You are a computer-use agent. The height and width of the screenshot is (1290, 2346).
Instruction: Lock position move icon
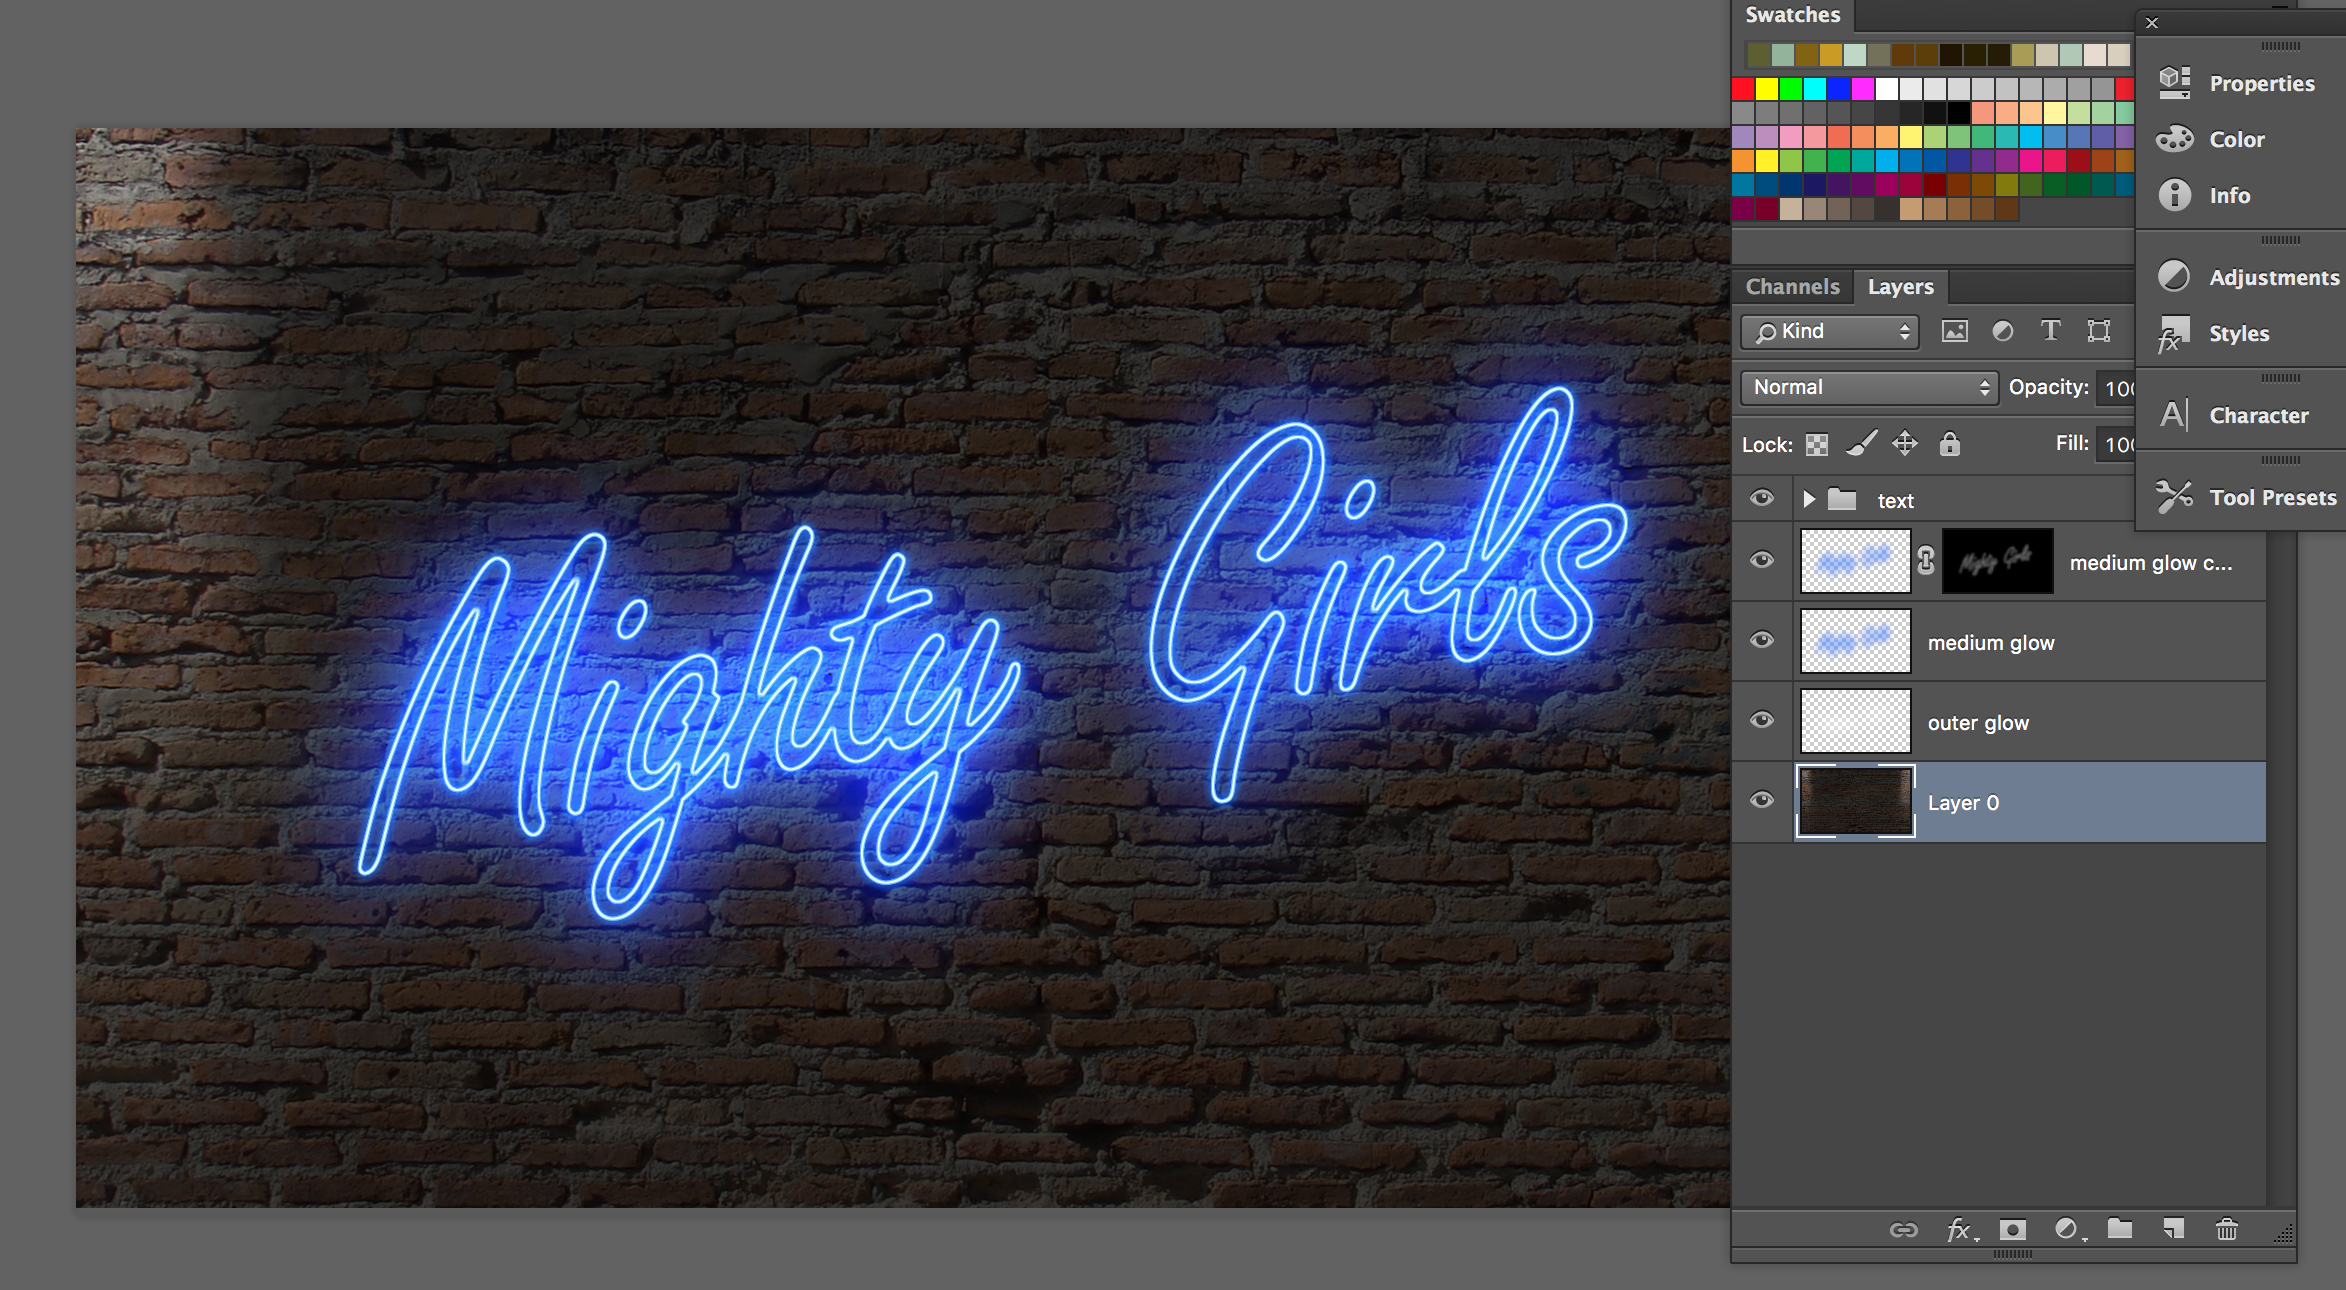[1905, 443]
